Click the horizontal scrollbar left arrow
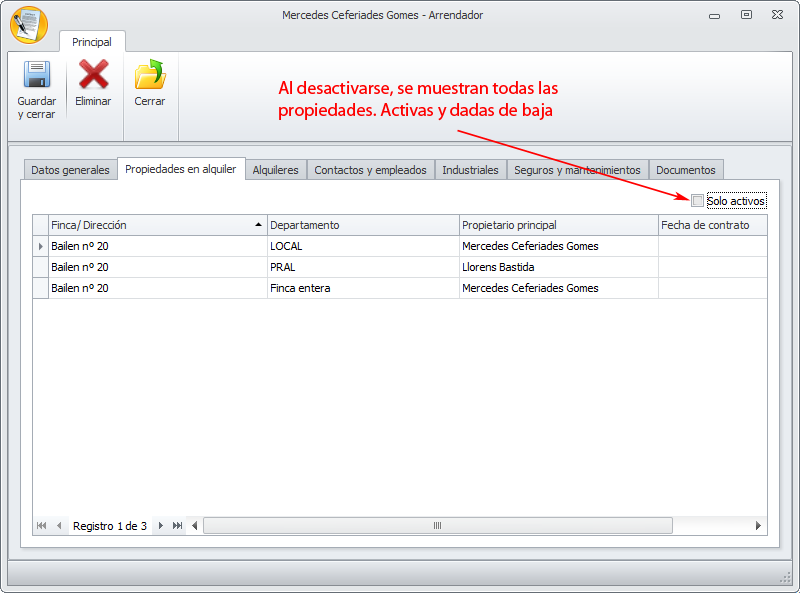The image size is (800, 593). 194,526
